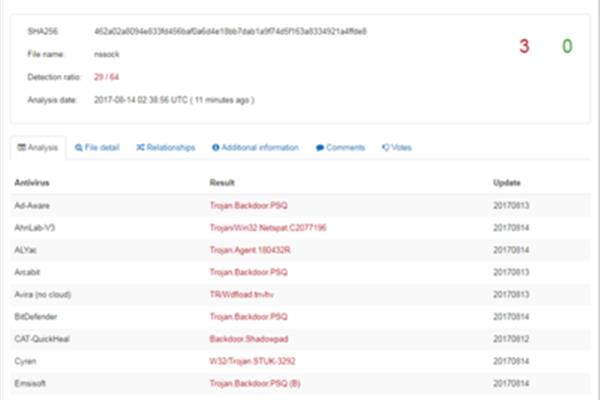This screenshot has height=400, width=600.
Task: Switch to the Comments tab
Action: [341, 148]
